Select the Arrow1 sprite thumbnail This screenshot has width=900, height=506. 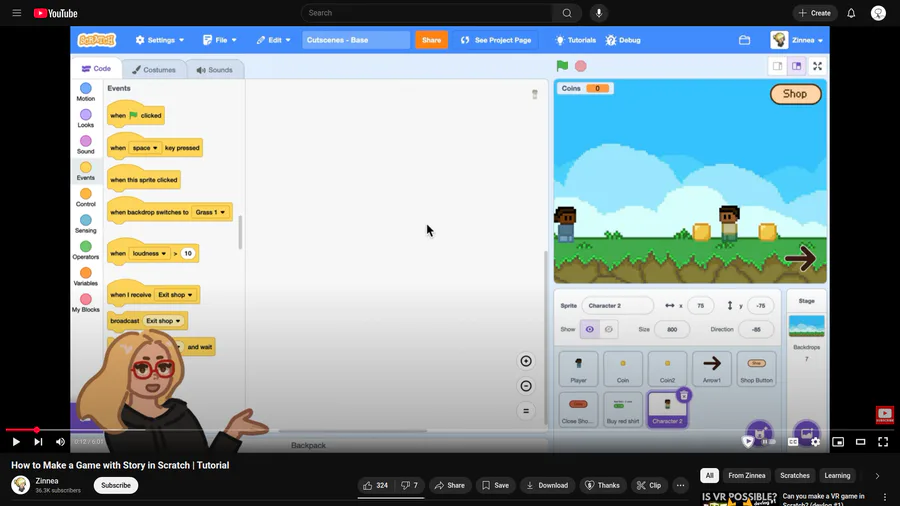[x=712, y=369]
